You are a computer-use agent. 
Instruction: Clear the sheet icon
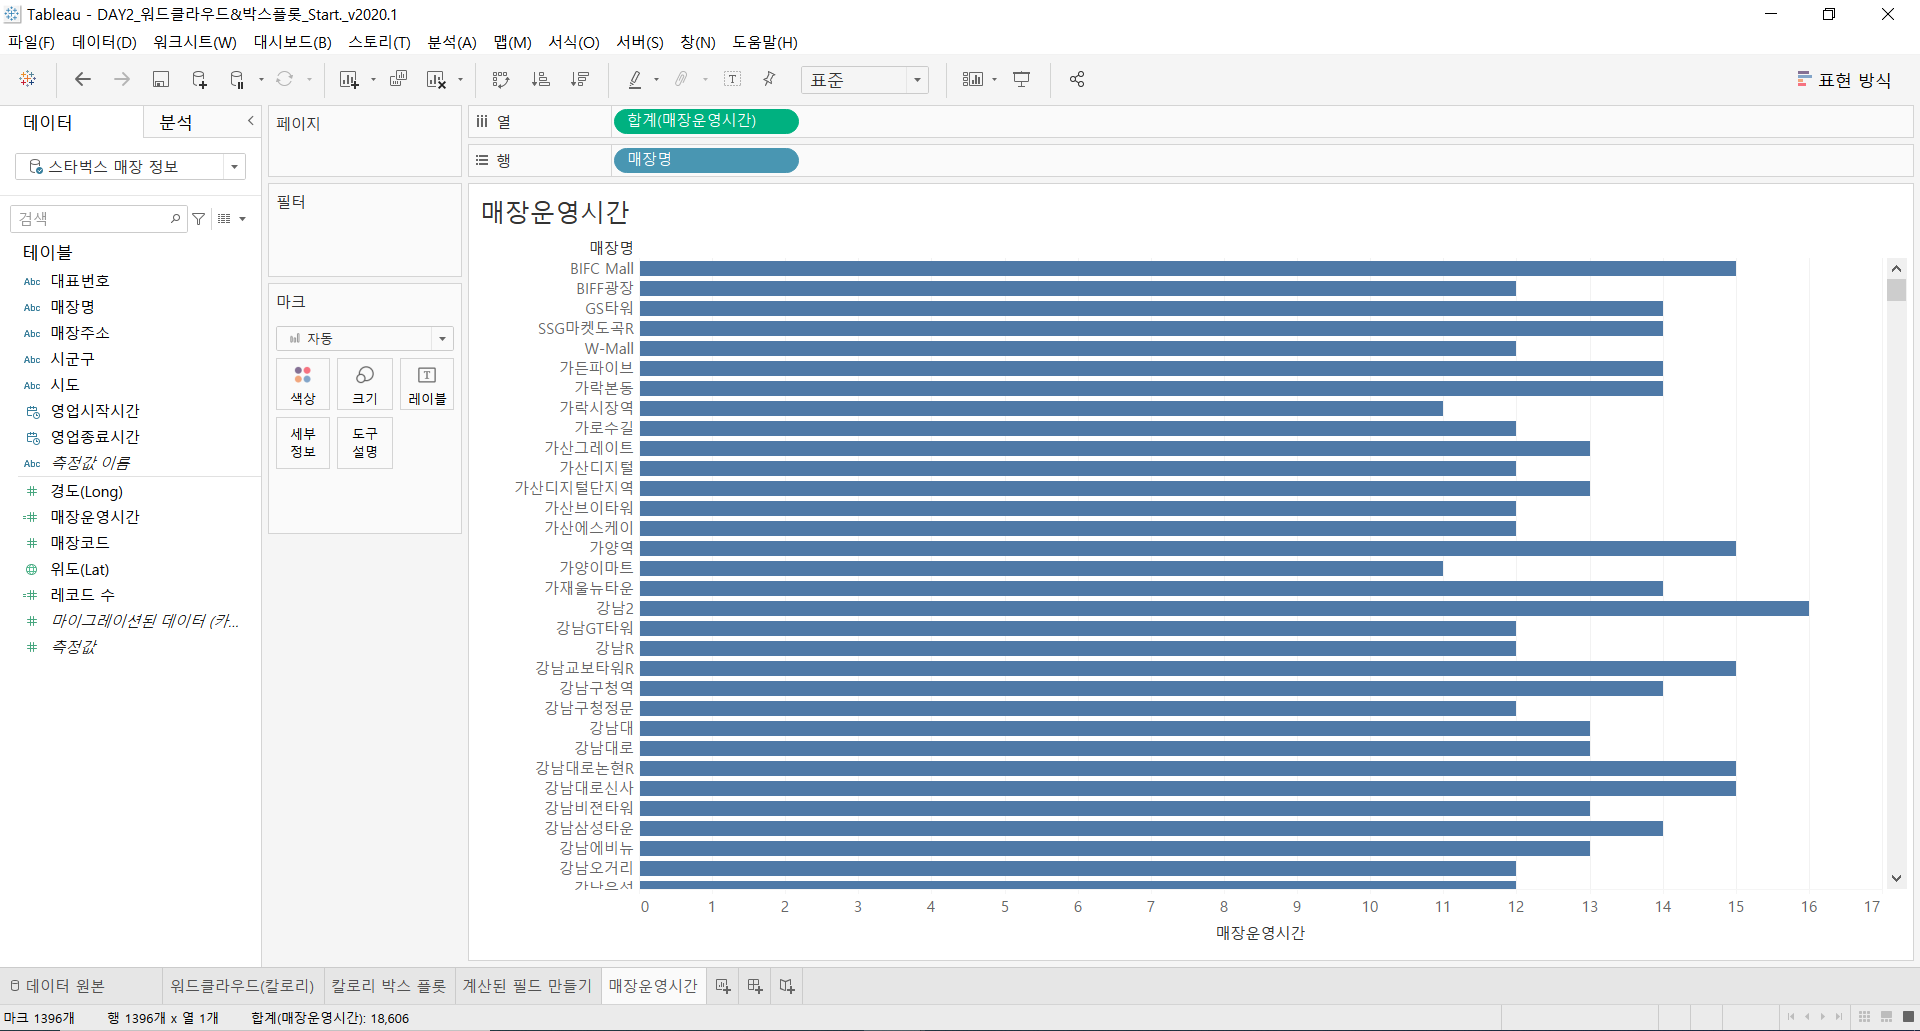click(x=436, y=79)
